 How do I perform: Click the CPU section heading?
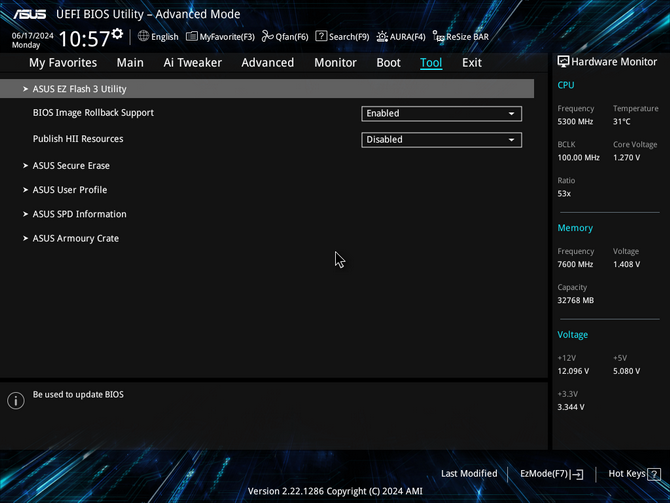pyautogui.click(x=566, y=85)
